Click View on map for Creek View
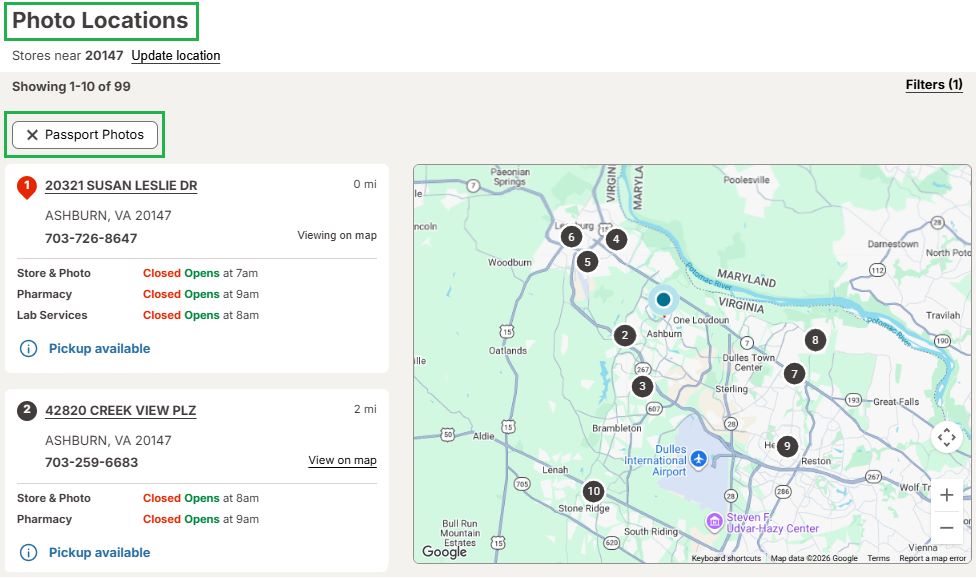The height and width of the screenshot is (578, 976). (342, 460)
